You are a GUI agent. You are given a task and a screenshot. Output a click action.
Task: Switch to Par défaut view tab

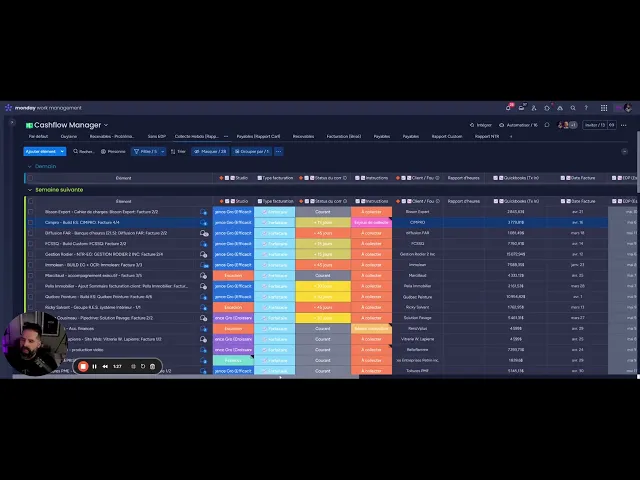pyautogui.click(x=38, y=136)
